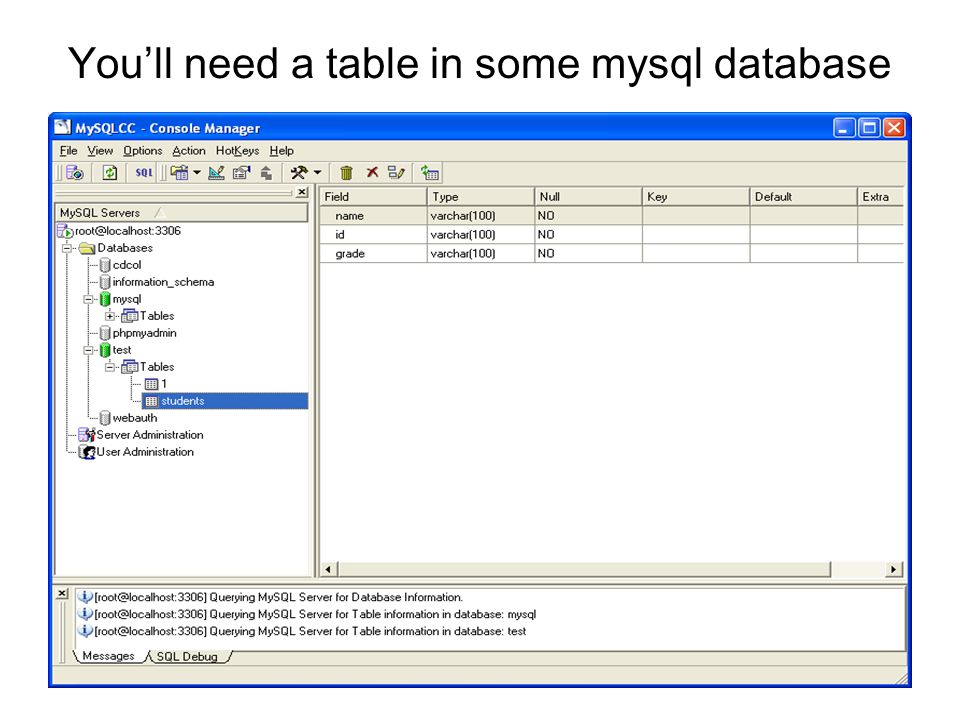960x720 pixels.
Task: Collapse the Databases folder node
Action: point(67,248)
